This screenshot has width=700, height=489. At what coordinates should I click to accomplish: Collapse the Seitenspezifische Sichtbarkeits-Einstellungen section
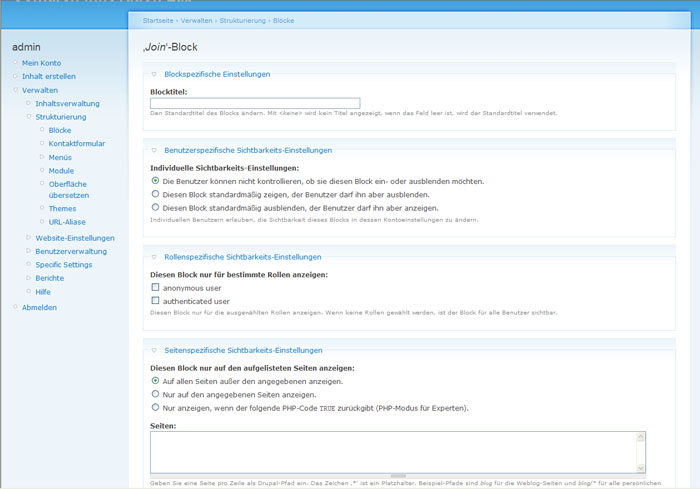coord(243,351)
